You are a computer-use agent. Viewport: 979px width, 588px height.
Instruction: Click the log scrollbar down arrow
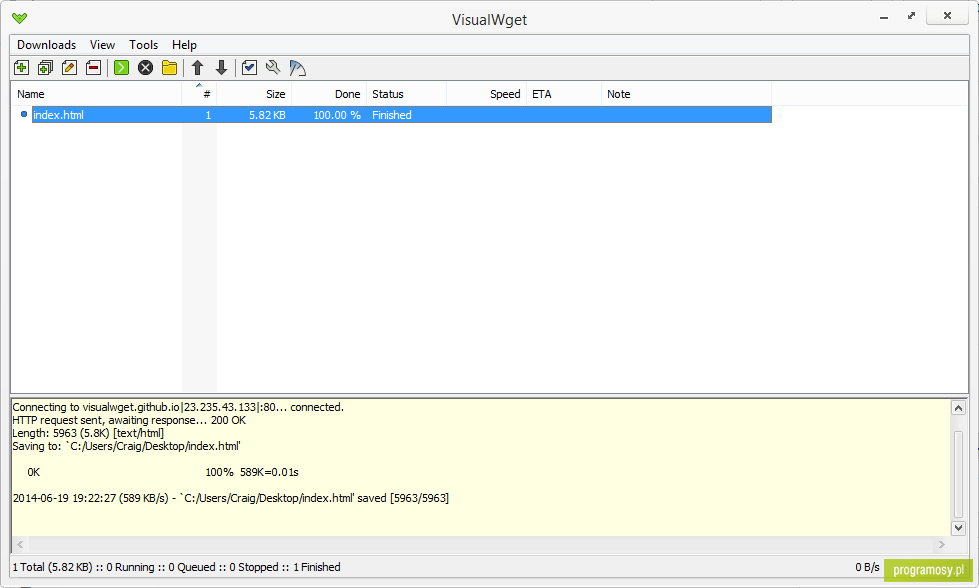(958, 528)
